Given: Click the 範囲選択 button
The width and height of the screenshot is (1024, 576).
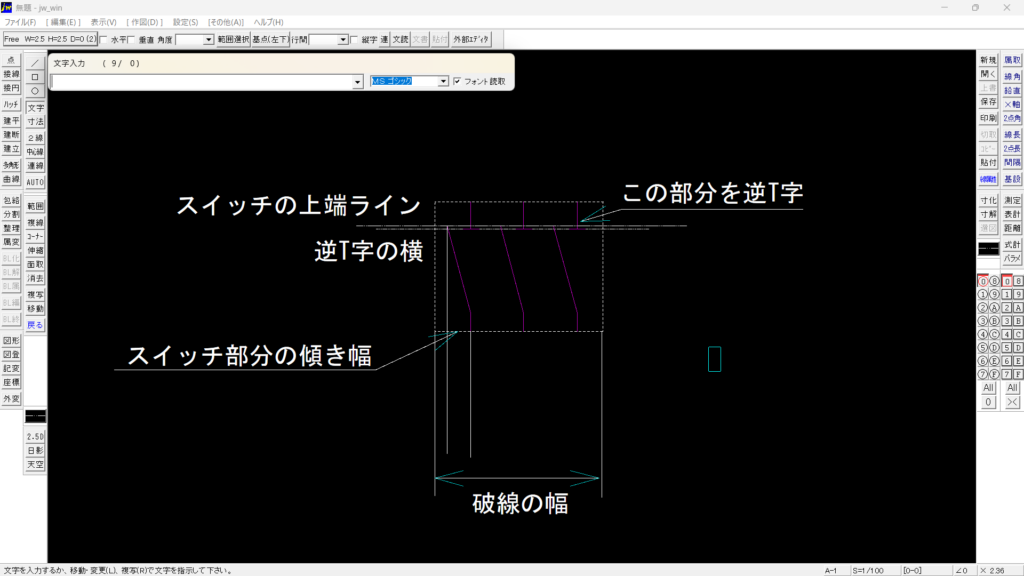Looking at the screenshot, I should point(233,40).
